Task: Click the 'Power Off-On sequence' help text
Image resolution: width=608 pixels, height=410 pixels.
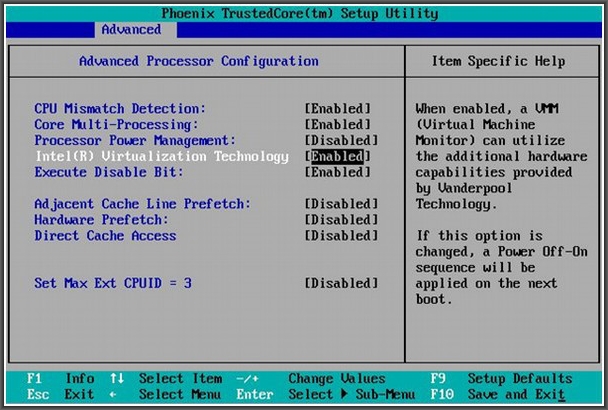Action: [x=502, y=259]
